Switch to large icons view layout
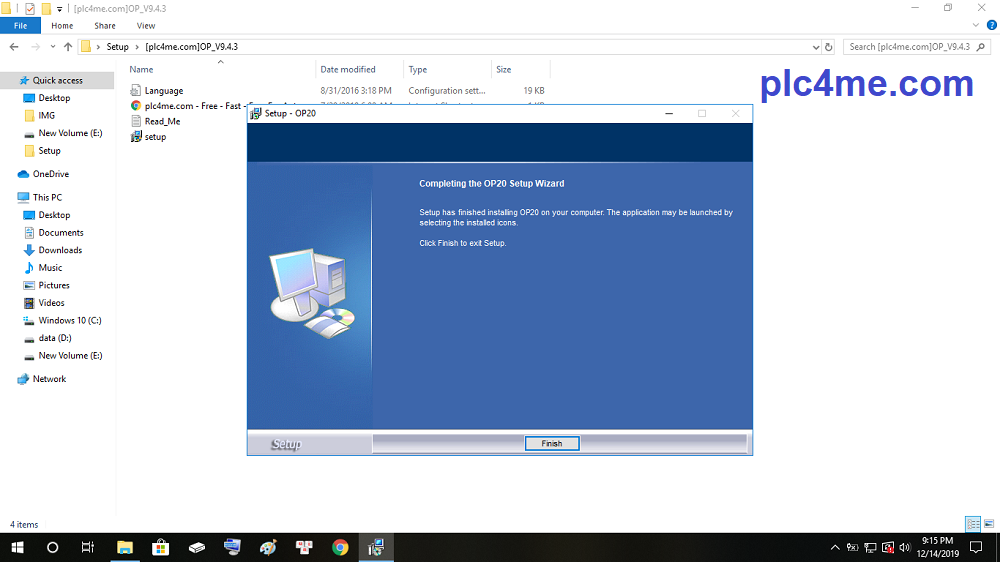 pyautogui.click(x=988, y=524)
